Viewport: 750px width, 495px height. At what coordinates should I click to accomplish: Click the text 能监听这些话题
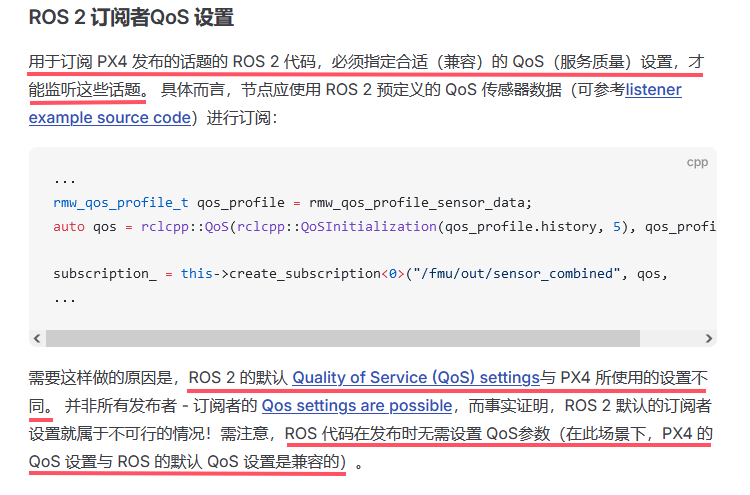(85, 90)
